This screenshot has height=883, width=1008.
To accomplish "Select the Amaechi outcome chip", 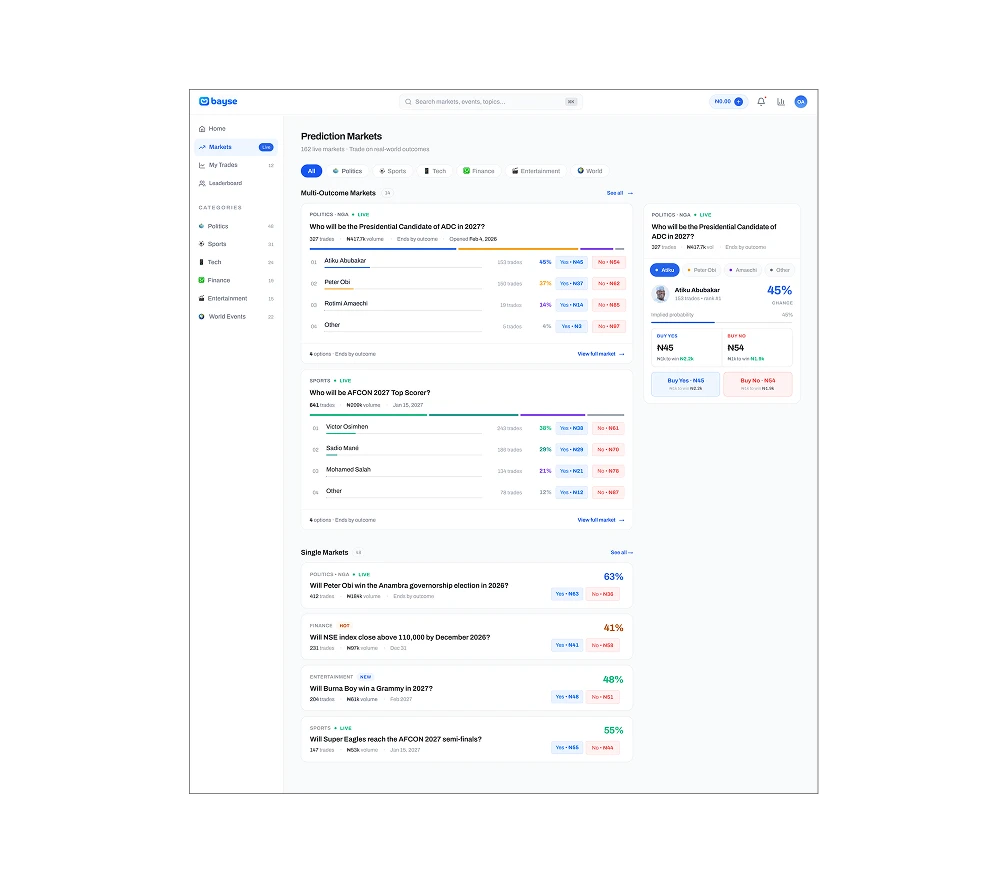I will point(742,270).
